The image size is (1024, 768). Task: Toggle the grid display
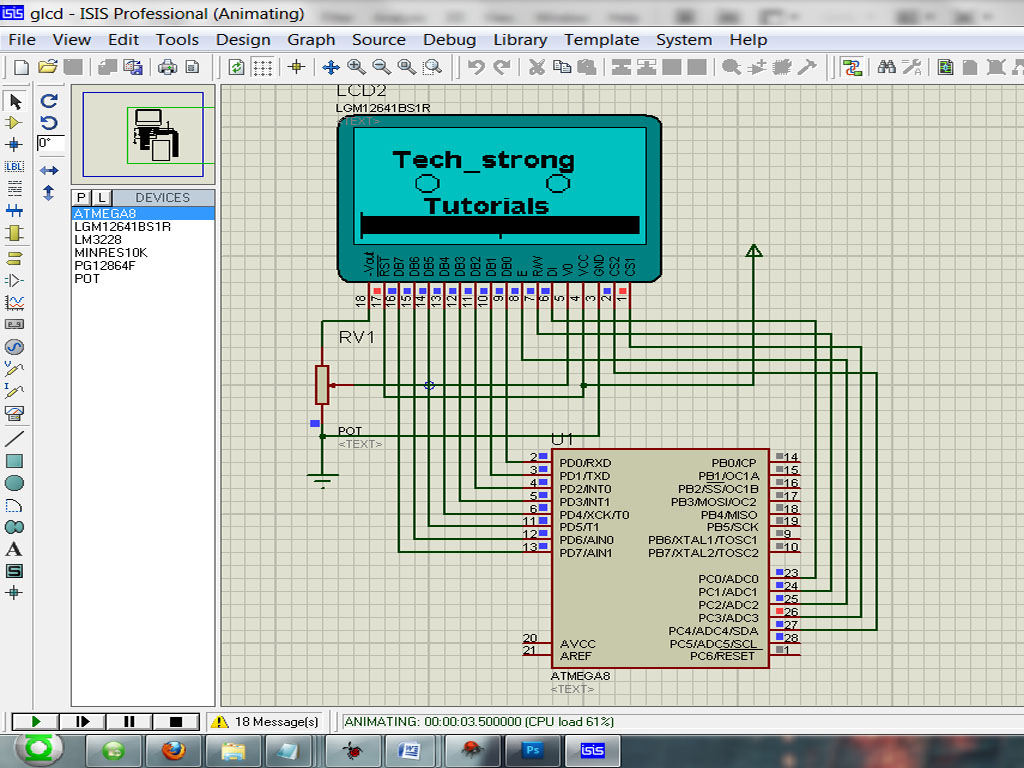(262, 67)
